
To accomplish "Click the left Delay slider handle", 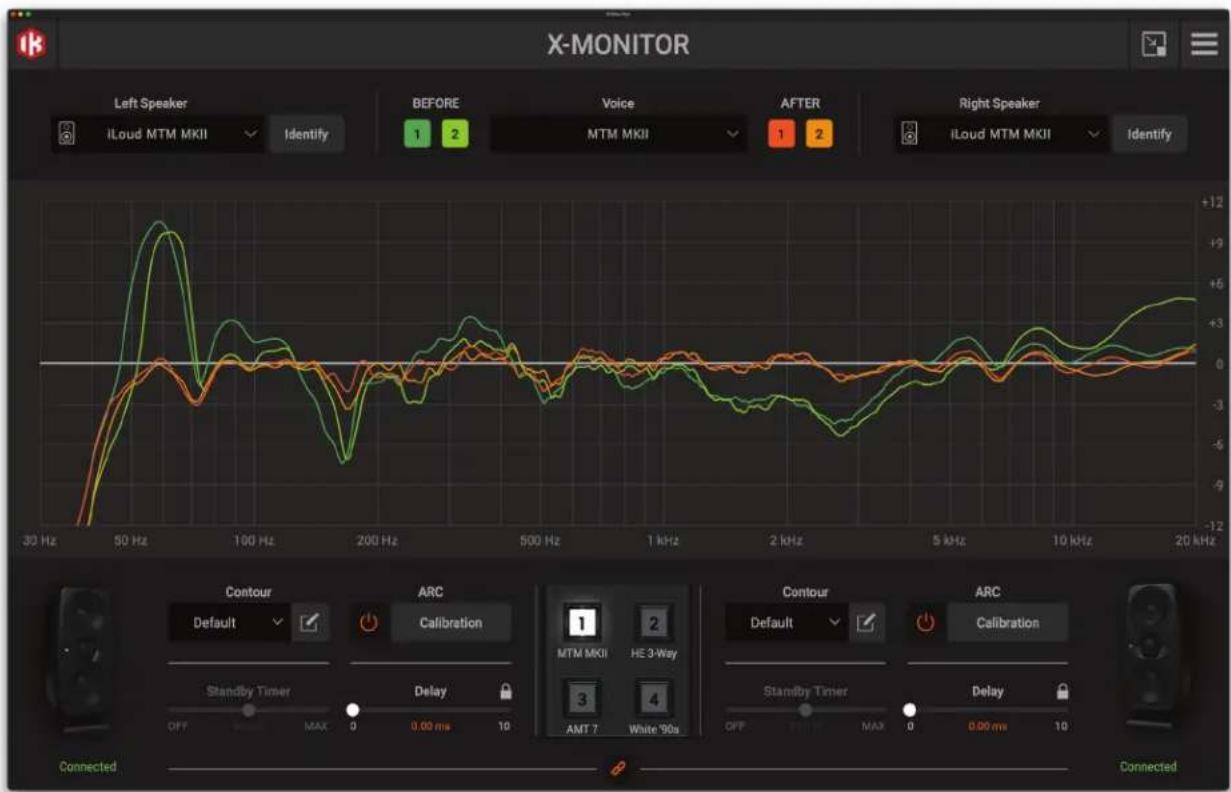I will (x=353, y=710).
